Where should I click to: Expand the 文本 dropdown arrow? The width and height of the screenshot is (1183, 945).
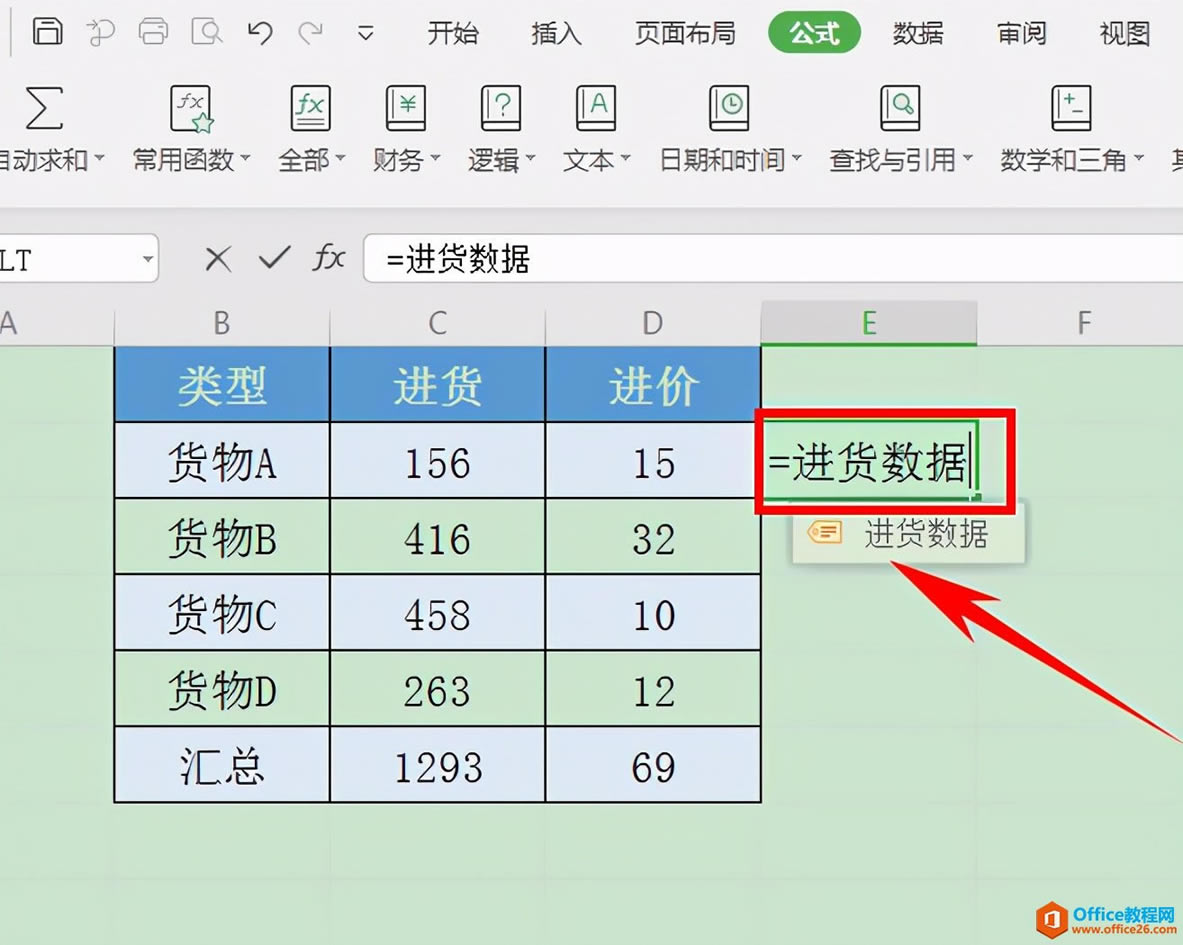625,159
